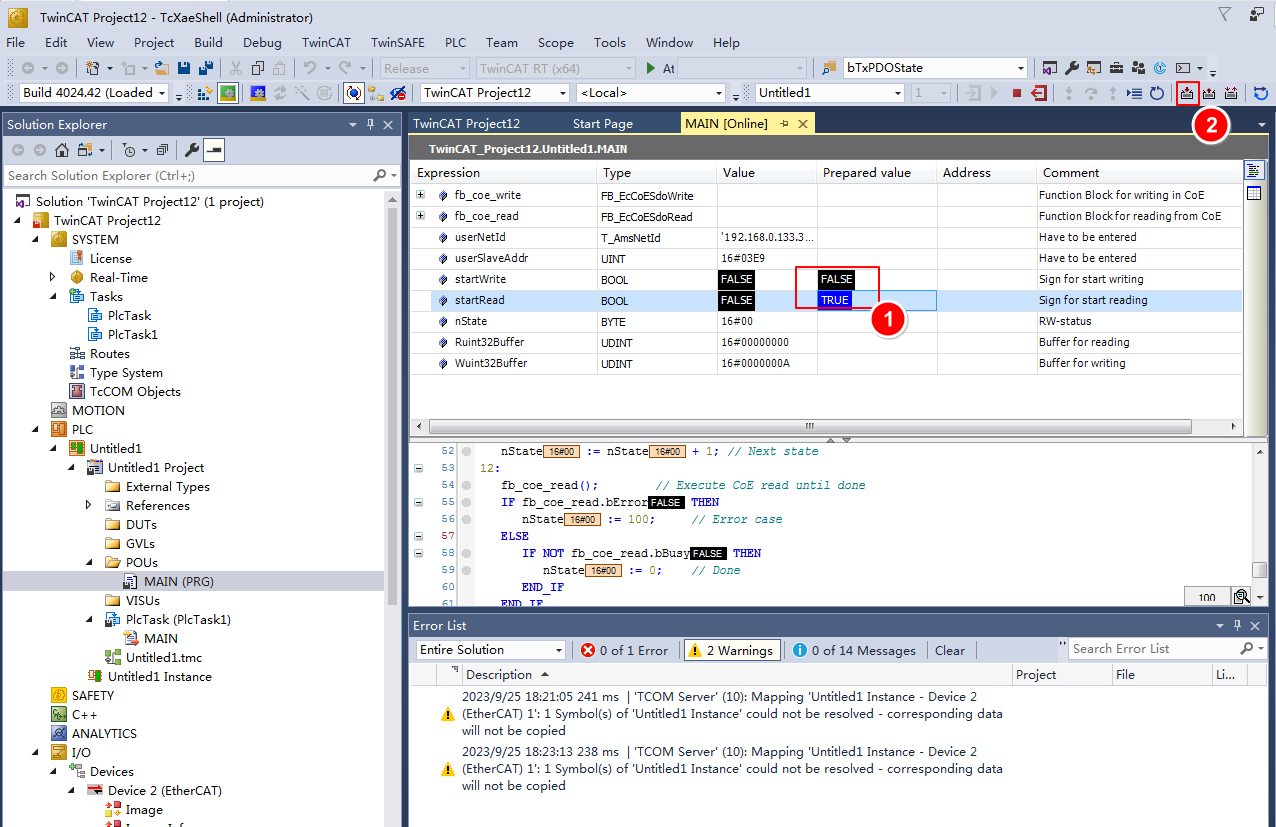Pin the MAIN [Online] tab

point(784,123)
